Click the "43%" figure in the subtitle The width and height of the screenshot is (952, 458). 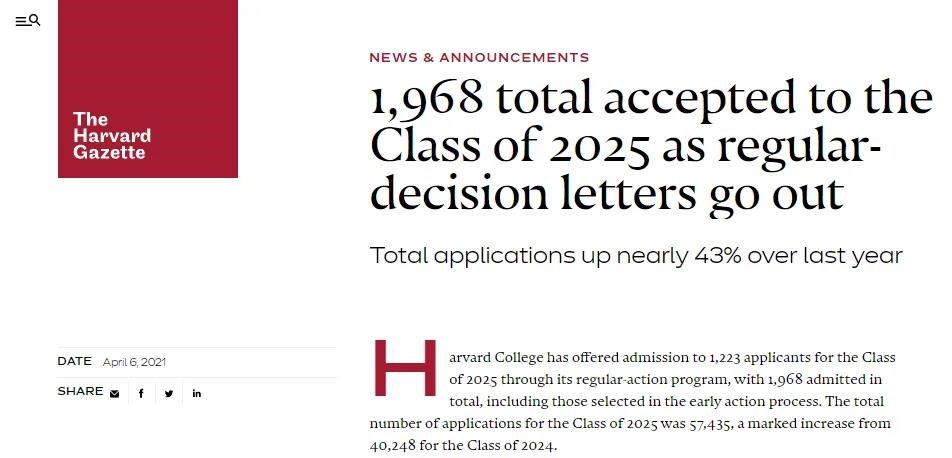[x=717, y=255]
